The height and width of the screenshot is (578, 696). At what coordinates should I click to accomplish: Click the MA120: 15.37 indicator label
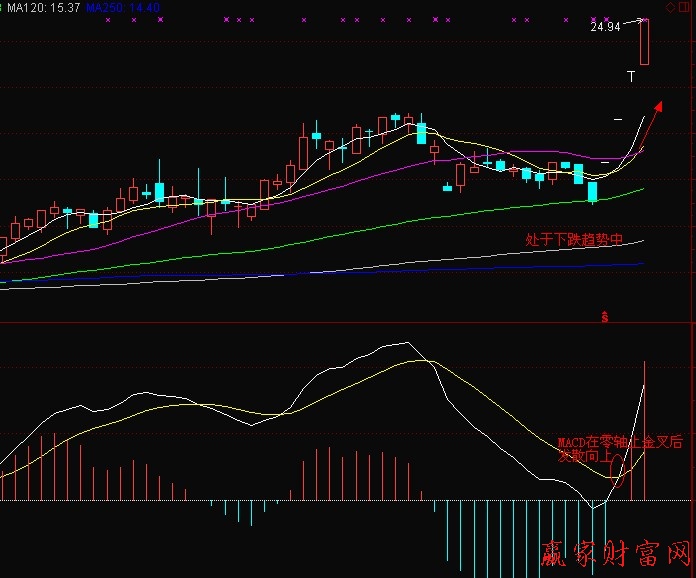[45, 7]
